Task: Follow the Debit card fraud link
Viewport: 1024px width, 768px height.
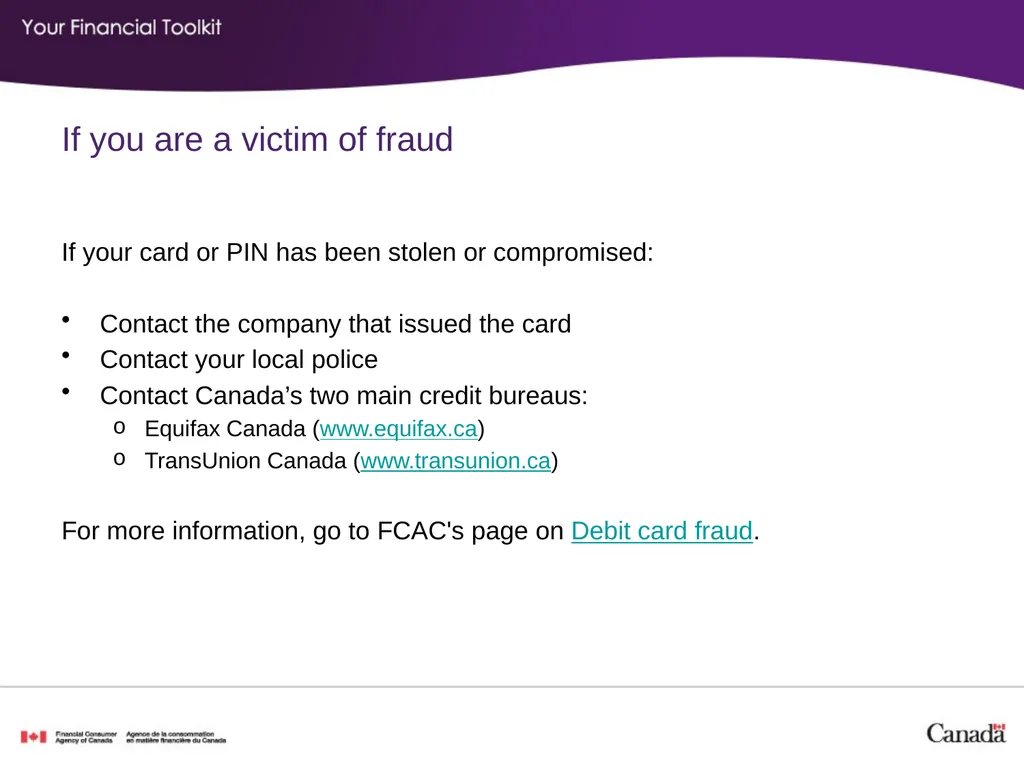Action: [662, 531]
